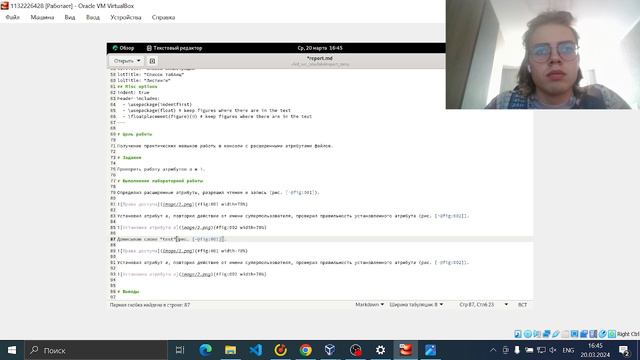
Task: Show hidden tray icons chevron
Action: pos(493,350)
